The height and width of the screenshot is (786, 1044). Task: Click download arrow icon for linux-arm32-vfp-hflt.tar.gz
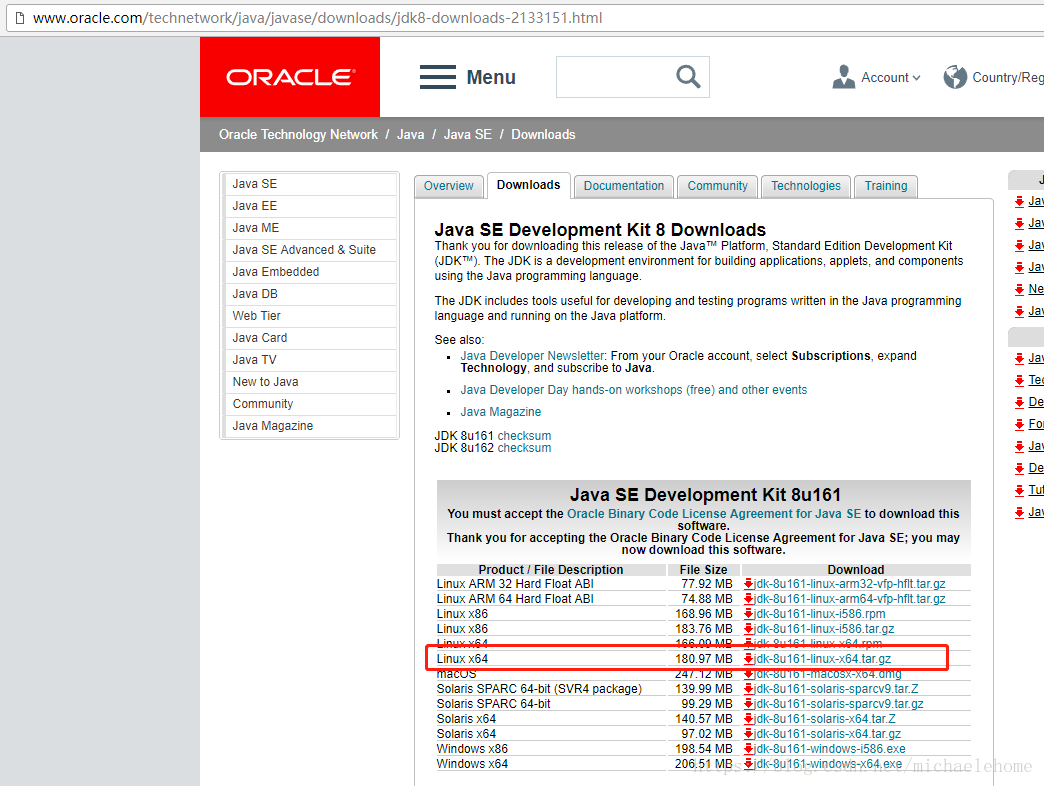748,584
